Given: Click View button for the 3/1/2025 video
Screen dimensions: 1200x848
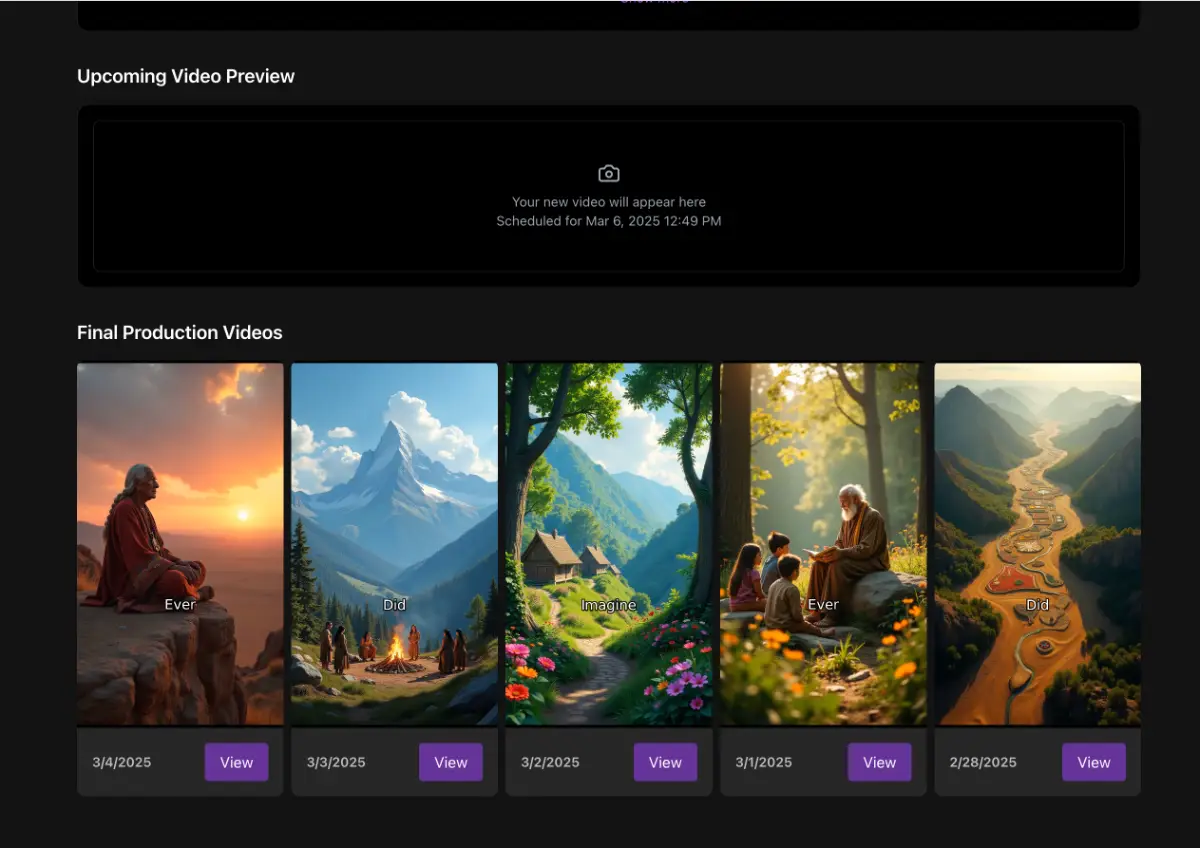Looking at the screenshot, I should (x=879, y=762).
